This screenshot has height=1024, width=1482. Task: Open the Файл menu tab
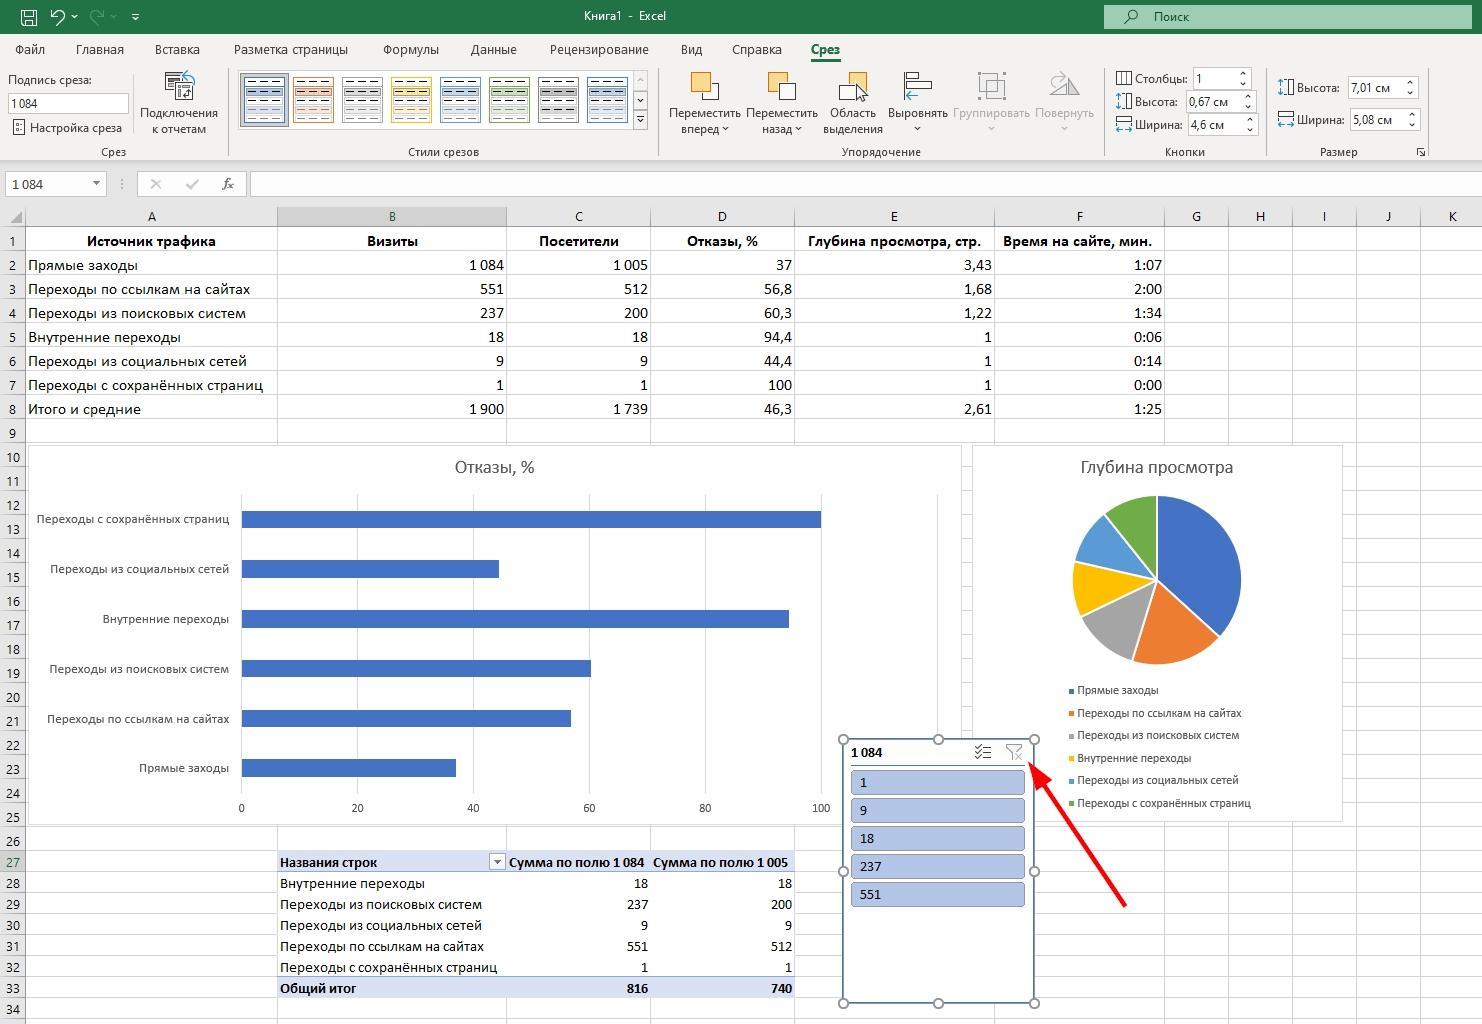[x=30, y=49]
